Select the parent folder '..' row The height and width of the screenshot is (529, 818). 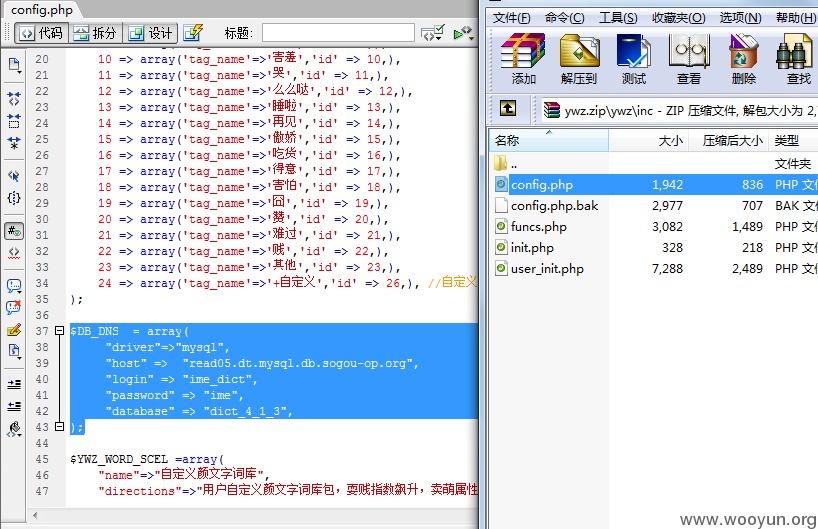point(655,163)
